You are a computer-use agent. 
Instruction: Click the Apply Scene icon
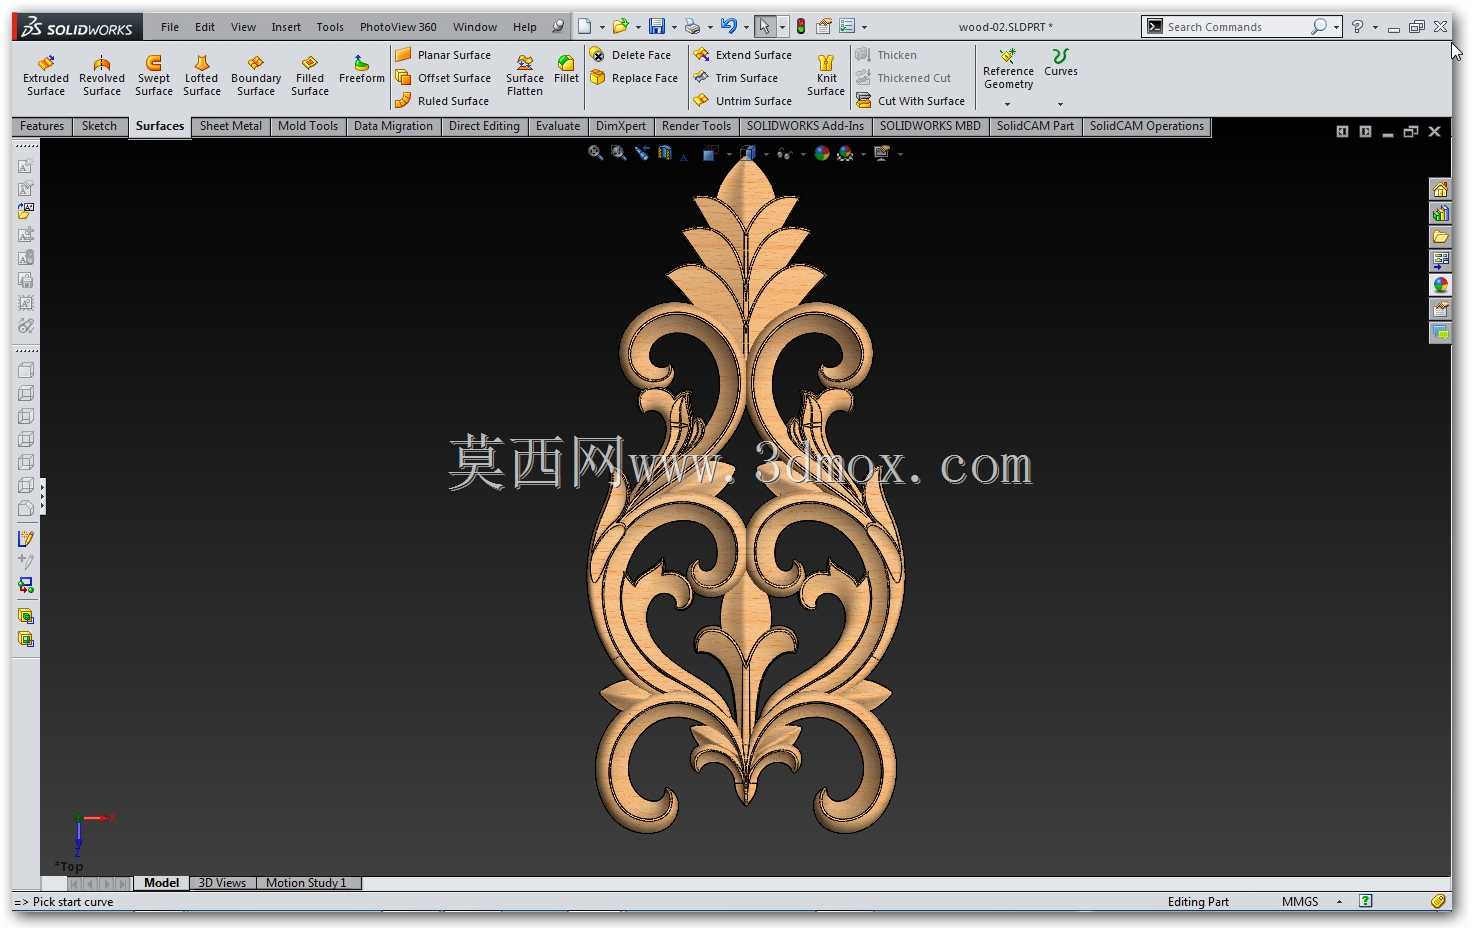pyautogui.click(x=846, y=153)
